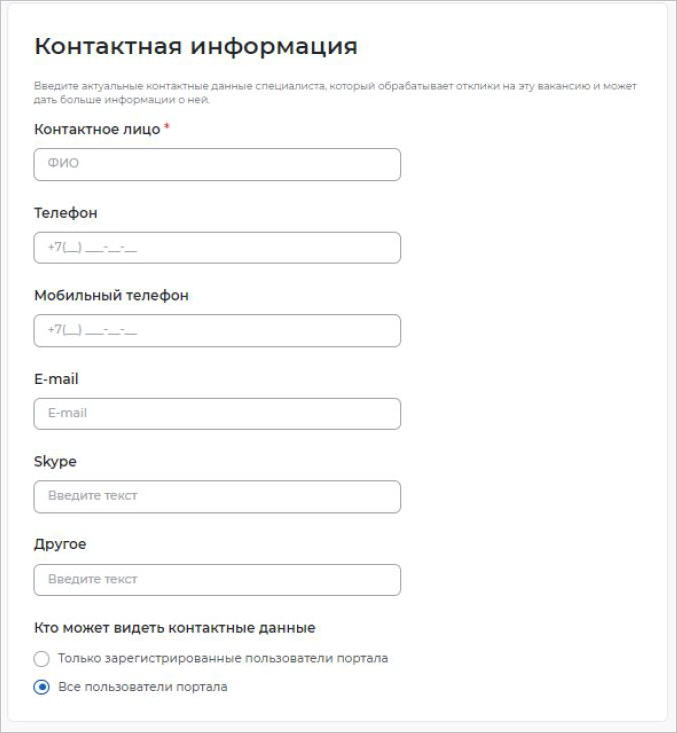Viewport: 677px width, 733px height.
Task: Click the Мобильный телефон input field
Action: pos(217,331)
